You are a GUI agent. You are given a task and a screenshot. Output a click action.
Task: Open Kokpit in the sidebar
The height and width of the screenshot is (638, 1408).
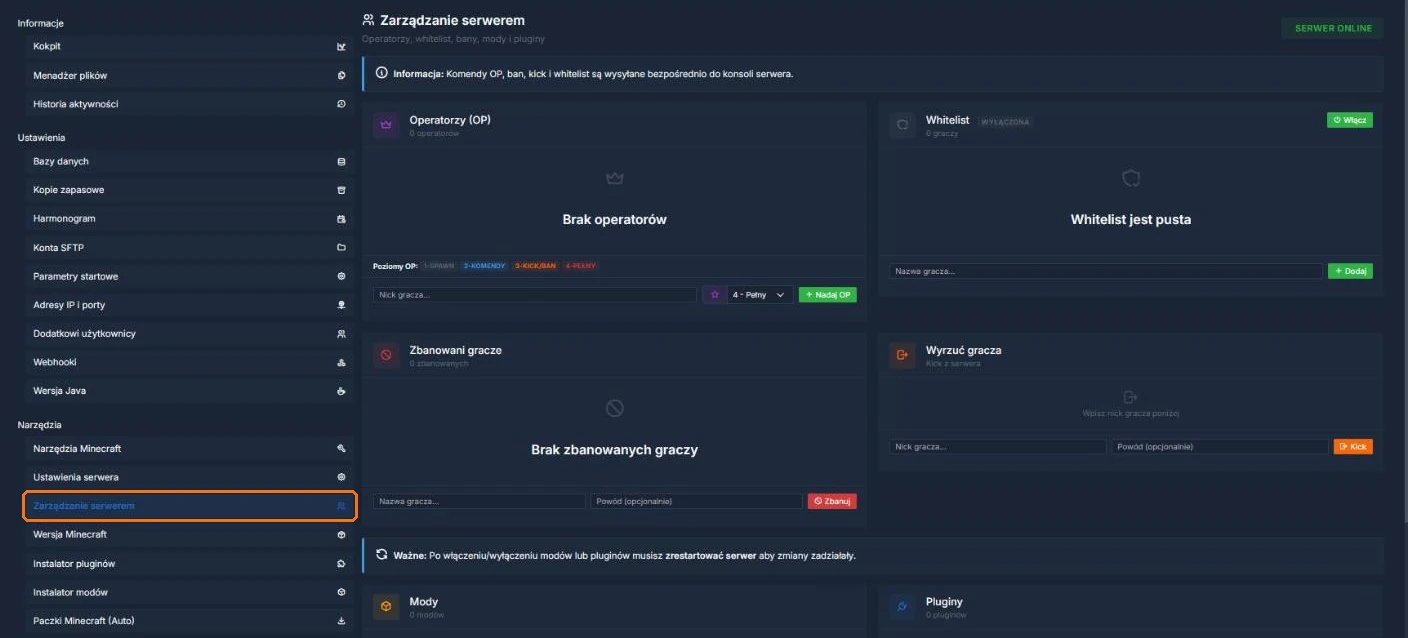point(189,46)
